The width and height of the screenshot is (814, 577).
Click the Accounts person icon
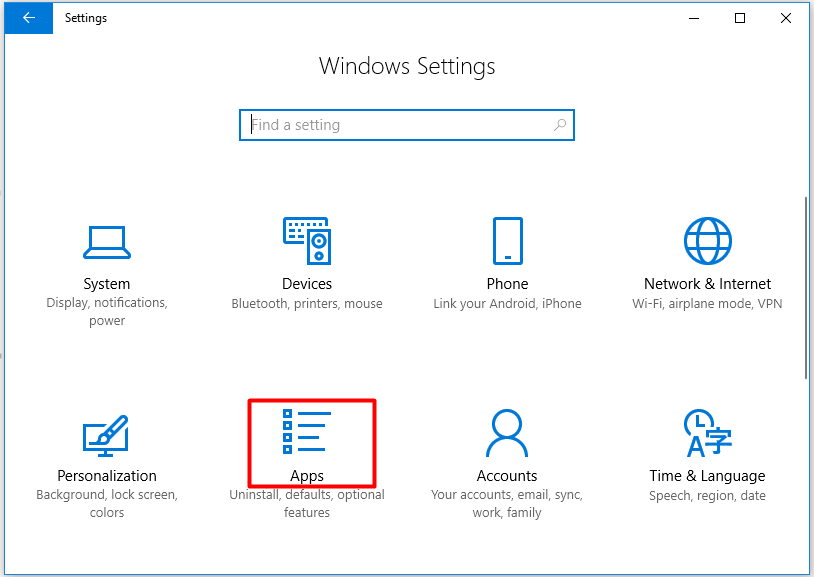tap(507, 433)
